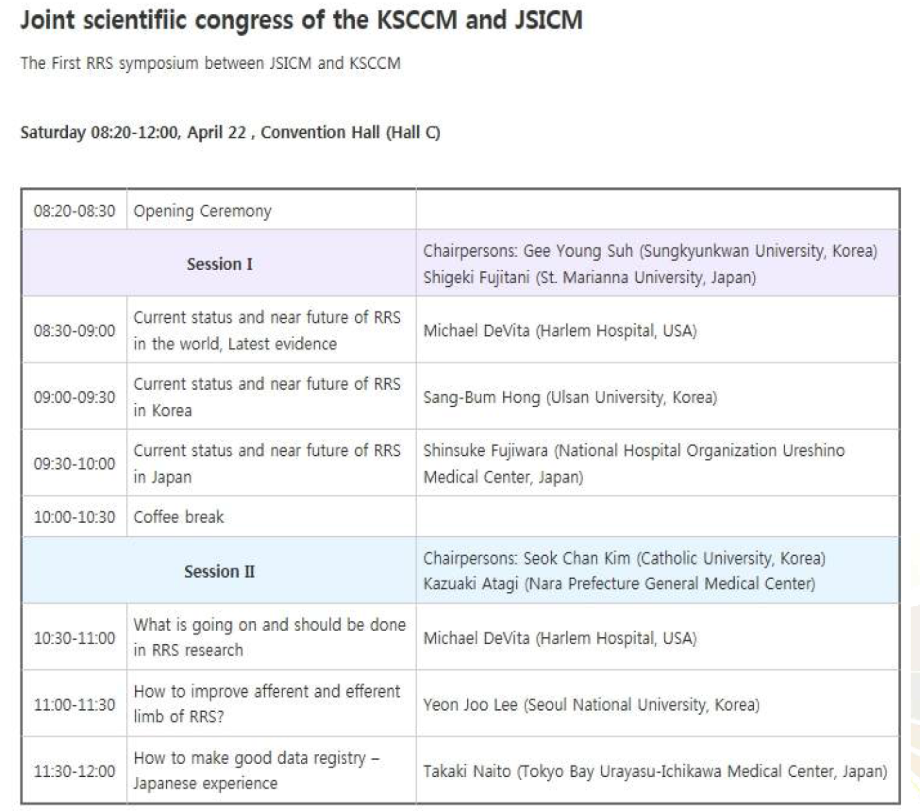Image resolution: width=920 pixels, height=811 pixels.
Task: Click the Saturday April 22 Convention Hall line
Action: coord(230,133)
